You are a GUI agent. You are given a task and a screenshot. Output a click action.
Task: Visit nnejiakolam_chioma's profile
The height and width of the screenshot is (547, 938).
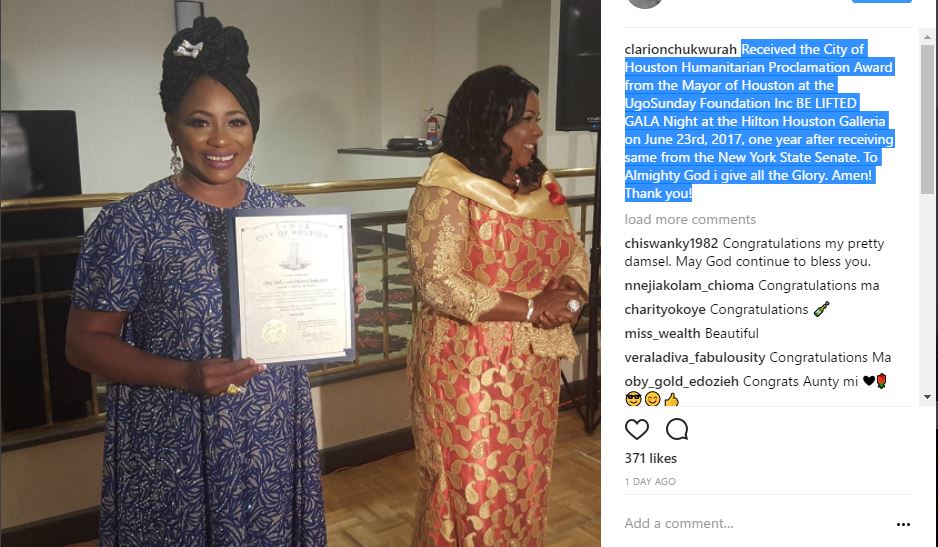coord(689,285)
